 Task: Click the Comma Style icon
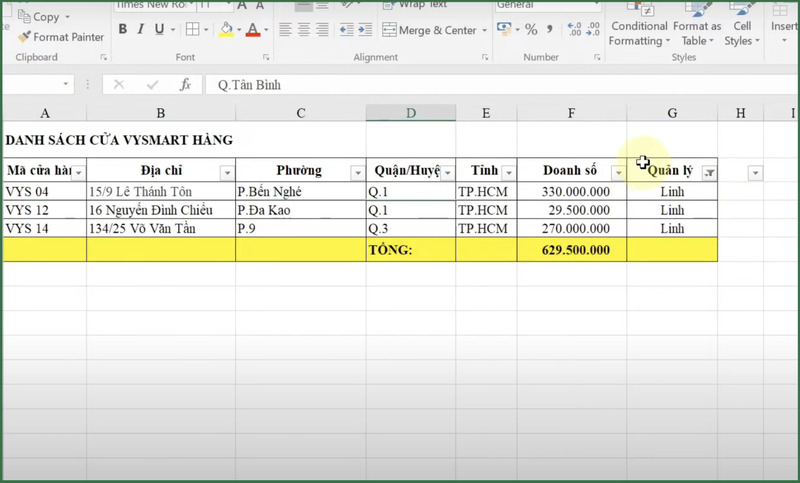click(x=550, y=30)
